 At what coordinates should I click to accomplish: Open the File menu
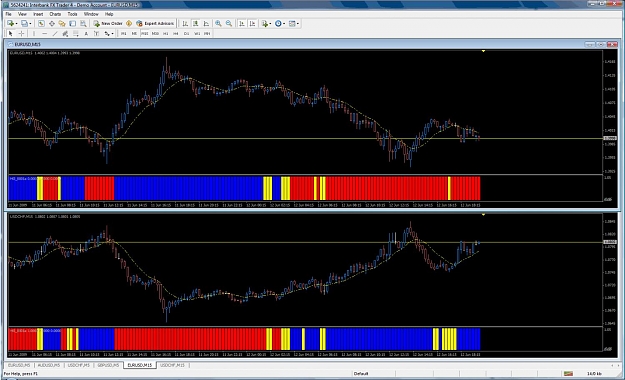(8, 14)
